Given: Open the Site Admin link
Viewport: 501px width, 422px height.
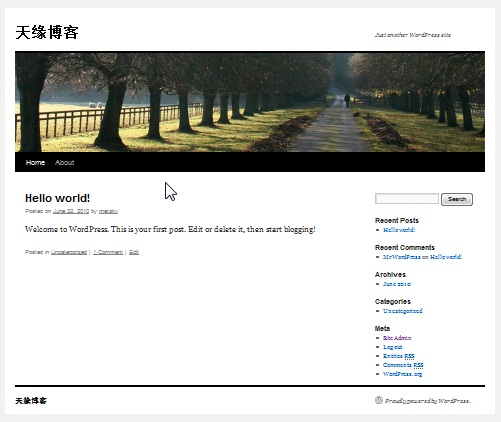Looking at the screenshot, I should point(397,338).
